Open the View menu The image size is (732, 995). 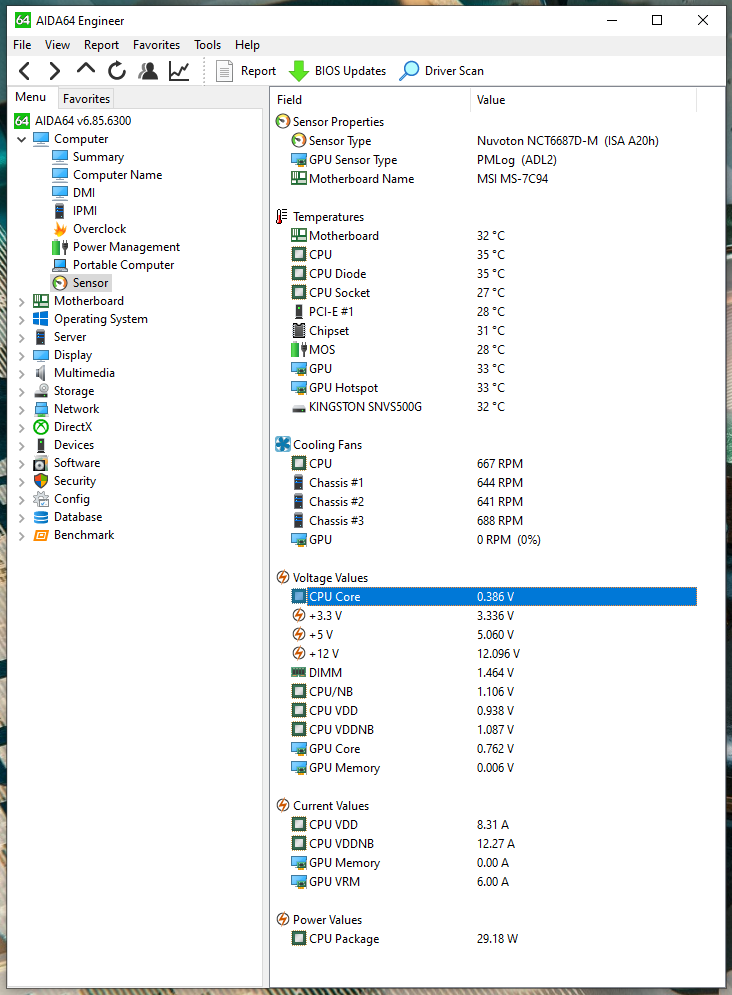pos(57,45)
